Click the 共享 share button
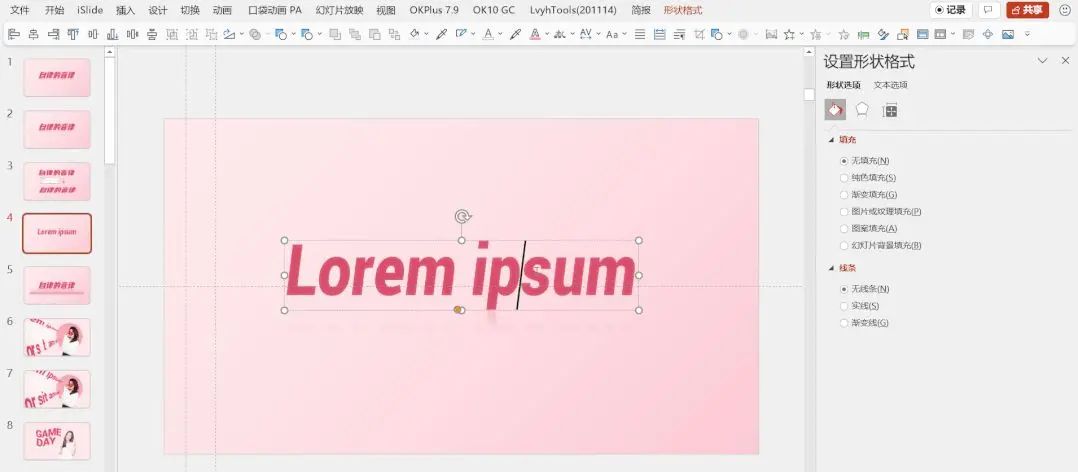Image resolution: width=1078 pixels, height=472 pixels. [x=1027, y=10]
